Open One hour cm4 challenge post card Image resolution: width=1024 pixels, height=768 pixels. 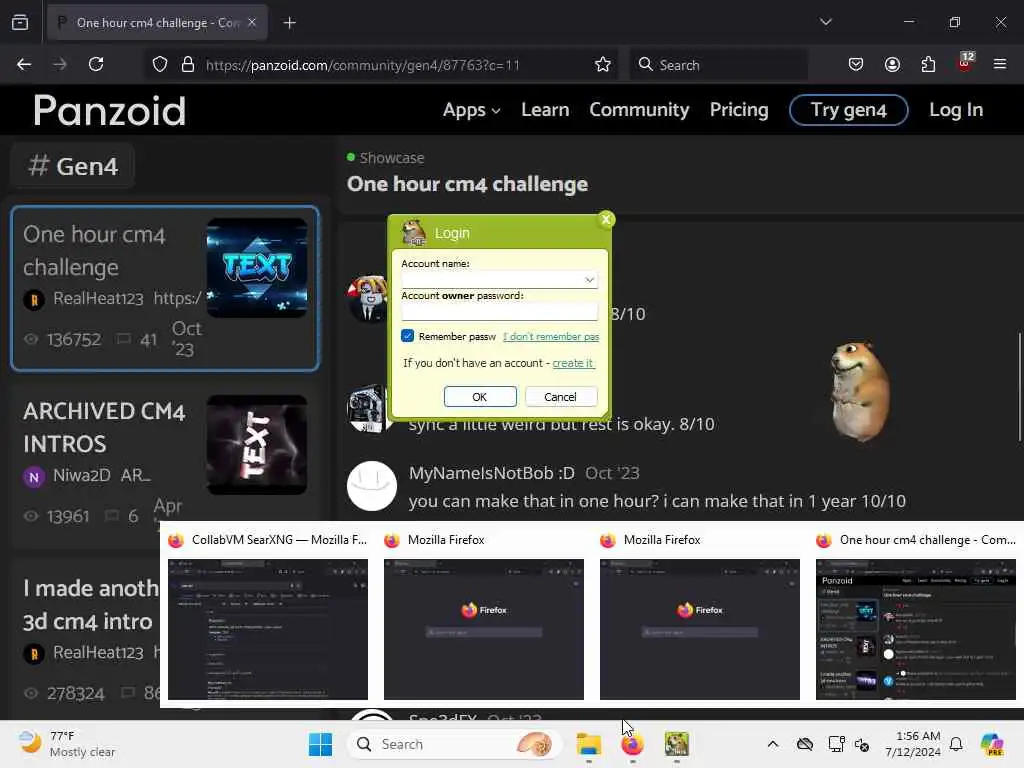pyautogui.click(x=165, y=288)
